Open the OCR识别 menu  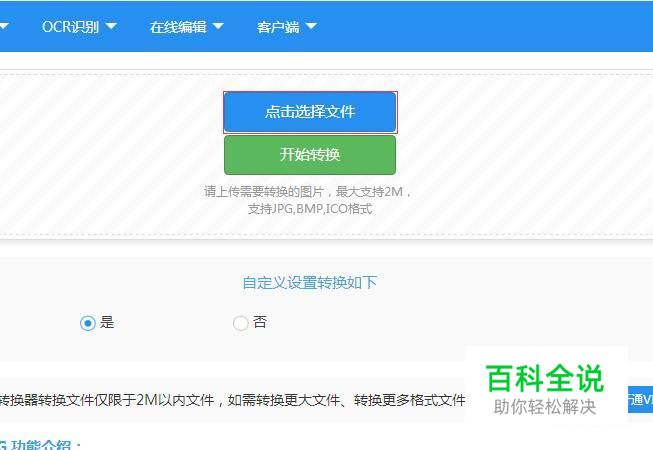[x=70, y=27]
